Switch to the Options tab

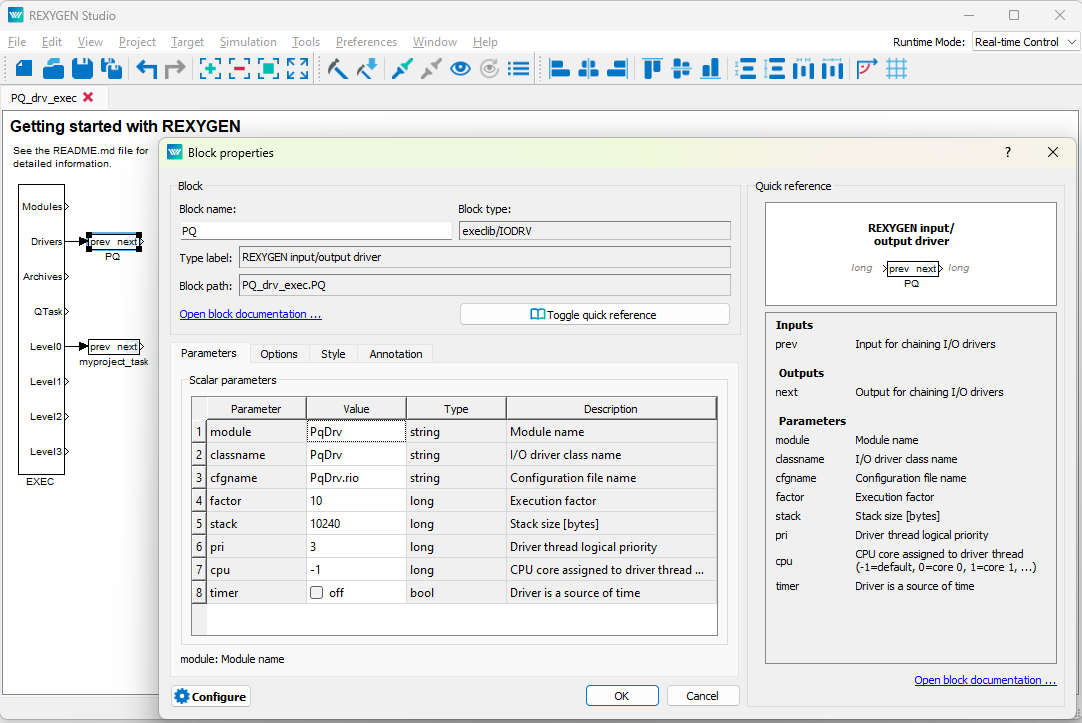point(279,354)
